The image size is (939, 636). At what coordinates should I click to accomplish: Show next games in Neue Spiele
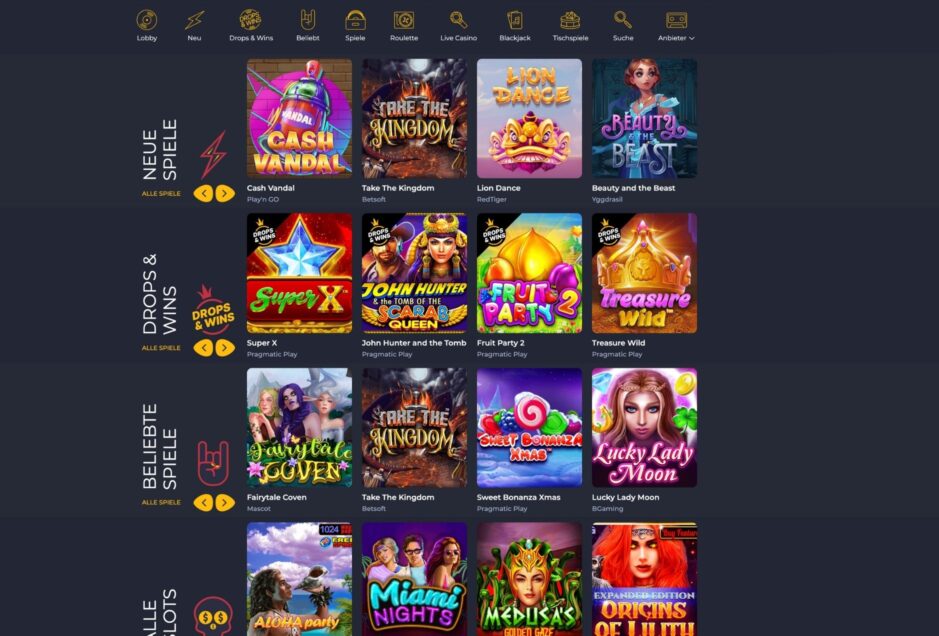(x=225, y=193)
